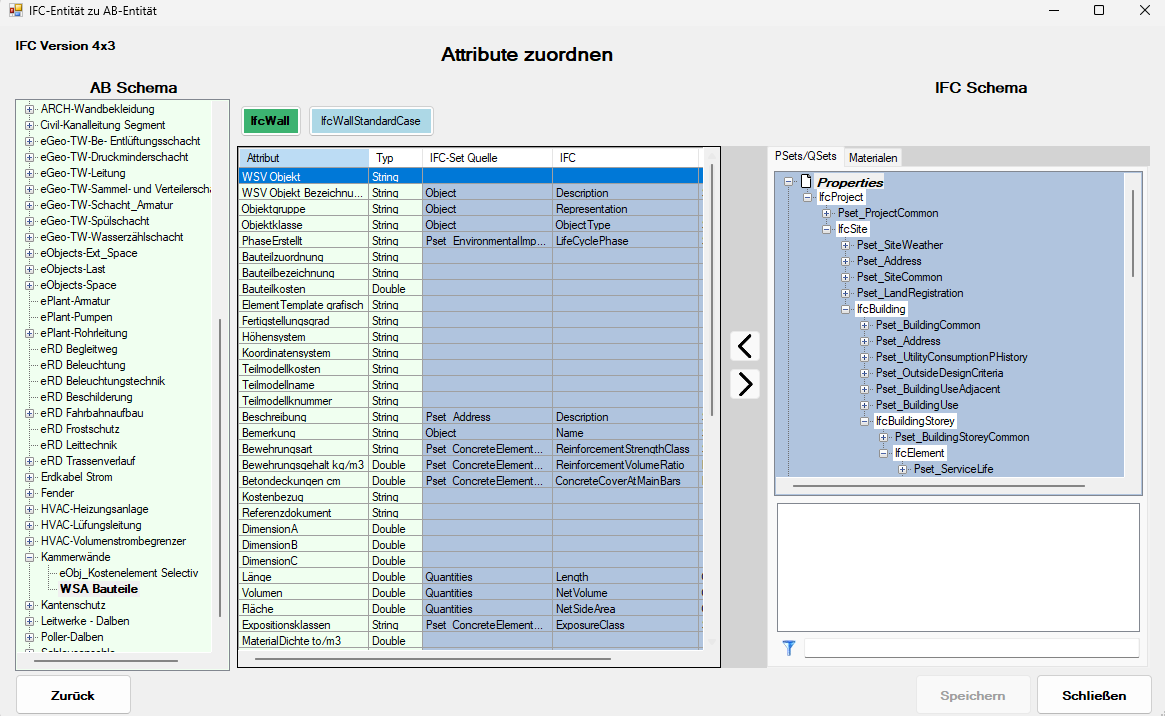The height and width of the screenshot is (716, 1165).
Task: Select the IfcWall entity button
Action: [270, 121]
